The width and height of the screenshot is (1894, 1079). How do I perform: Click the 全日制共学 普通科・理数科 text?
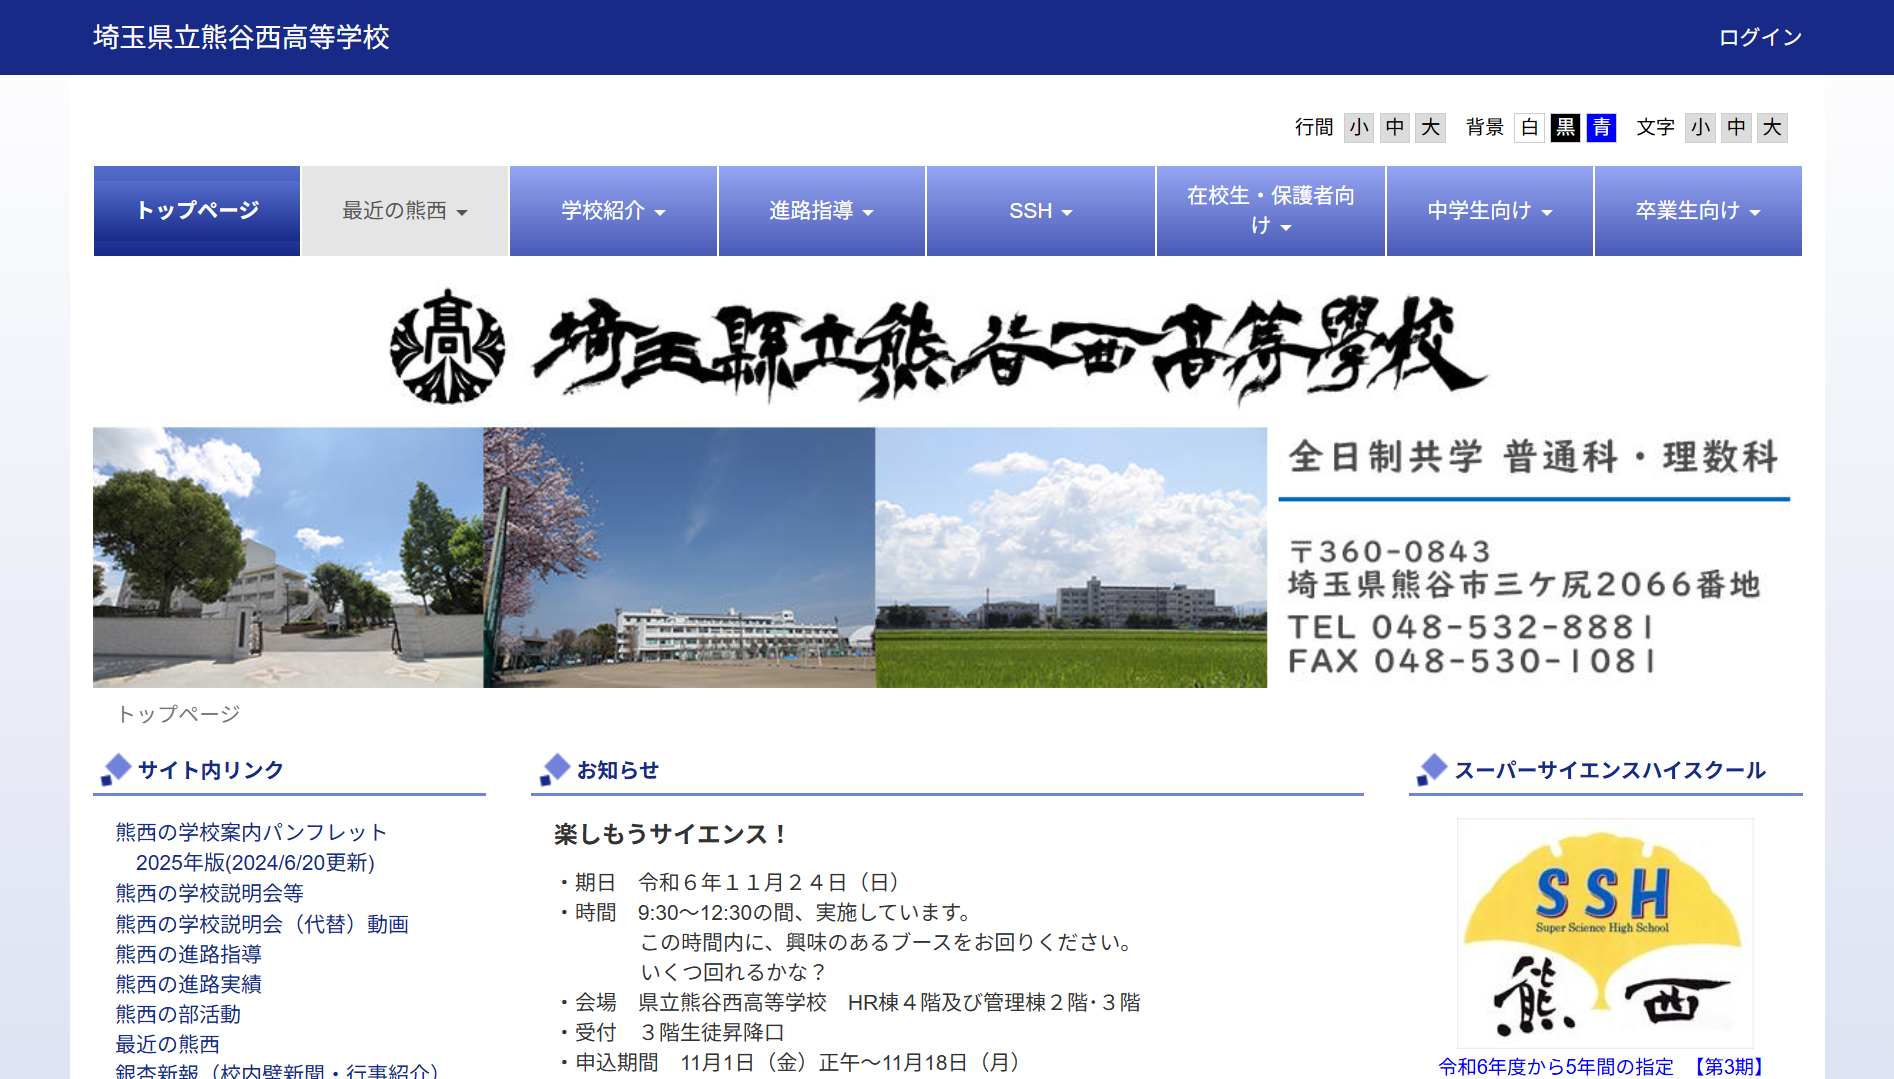click(1534, 457)
